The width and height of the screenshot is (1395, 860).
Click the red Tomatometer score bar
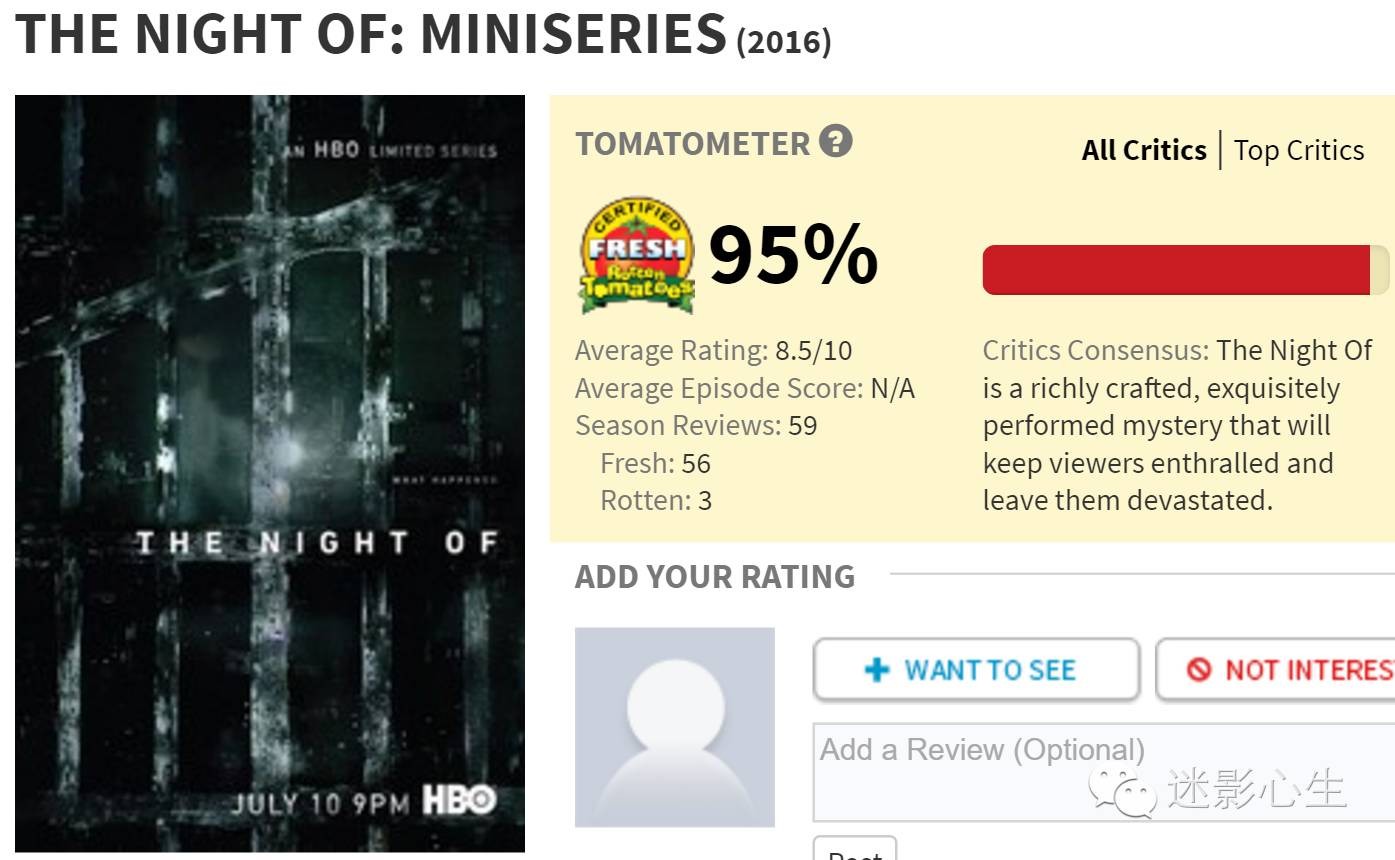click(1176, 270)
